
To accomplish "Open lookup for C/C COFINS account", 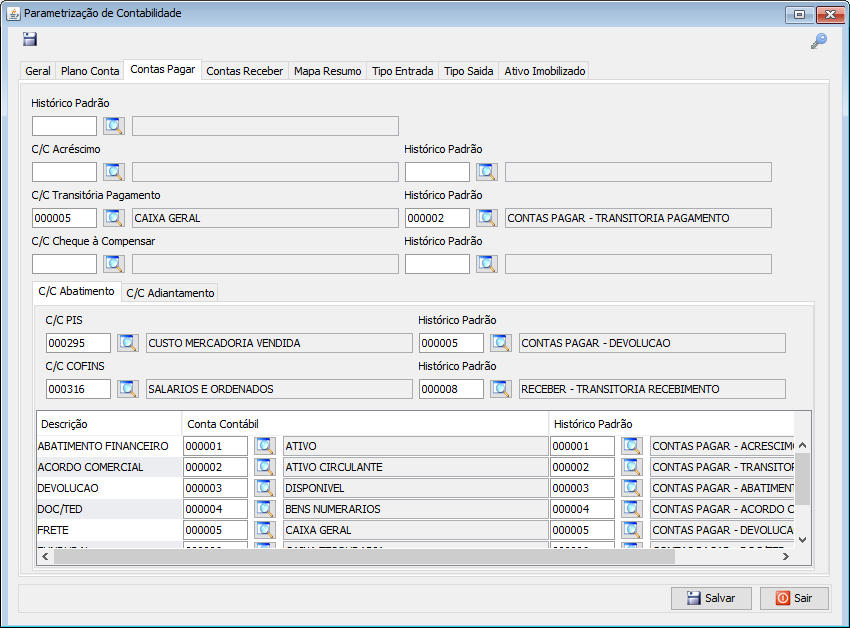I will click(127, 389).
